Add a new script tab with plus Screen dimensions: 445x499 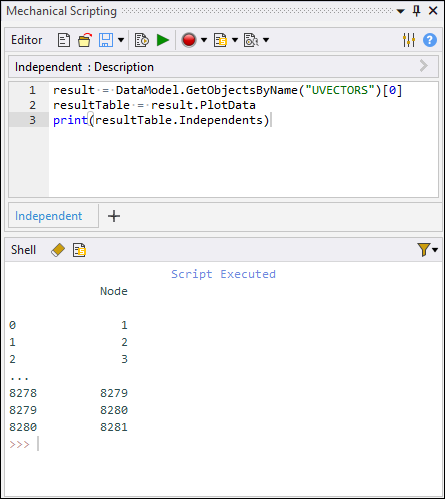click(x=114, y=216)
